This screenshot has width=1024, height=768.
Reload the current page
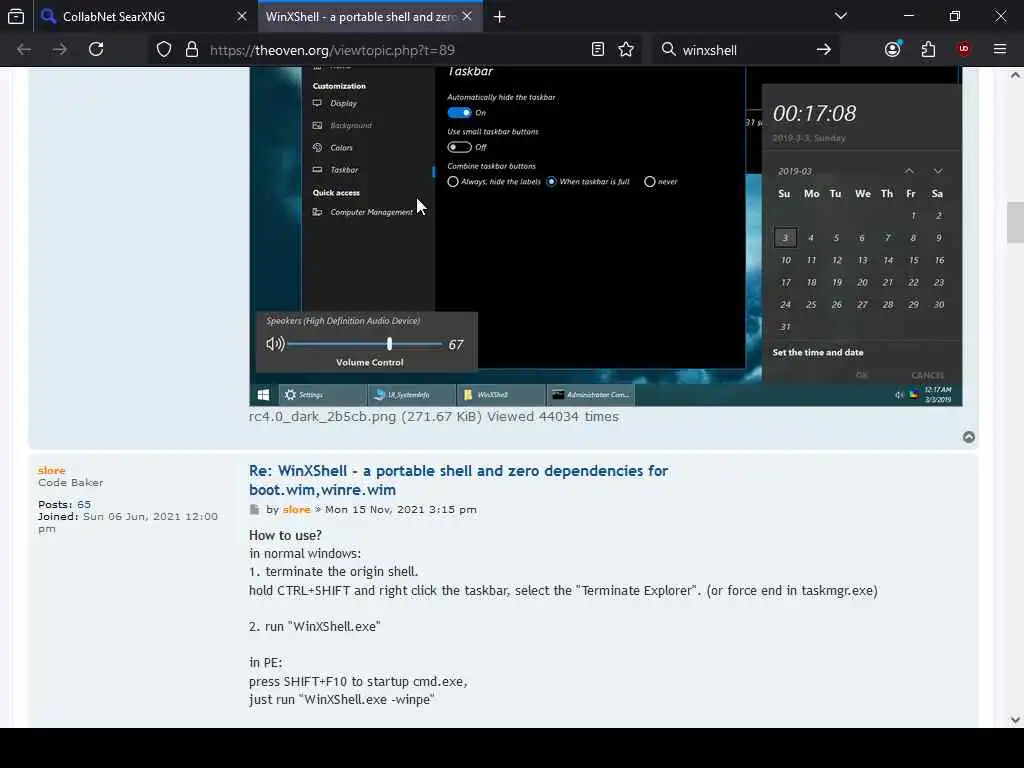96,49
